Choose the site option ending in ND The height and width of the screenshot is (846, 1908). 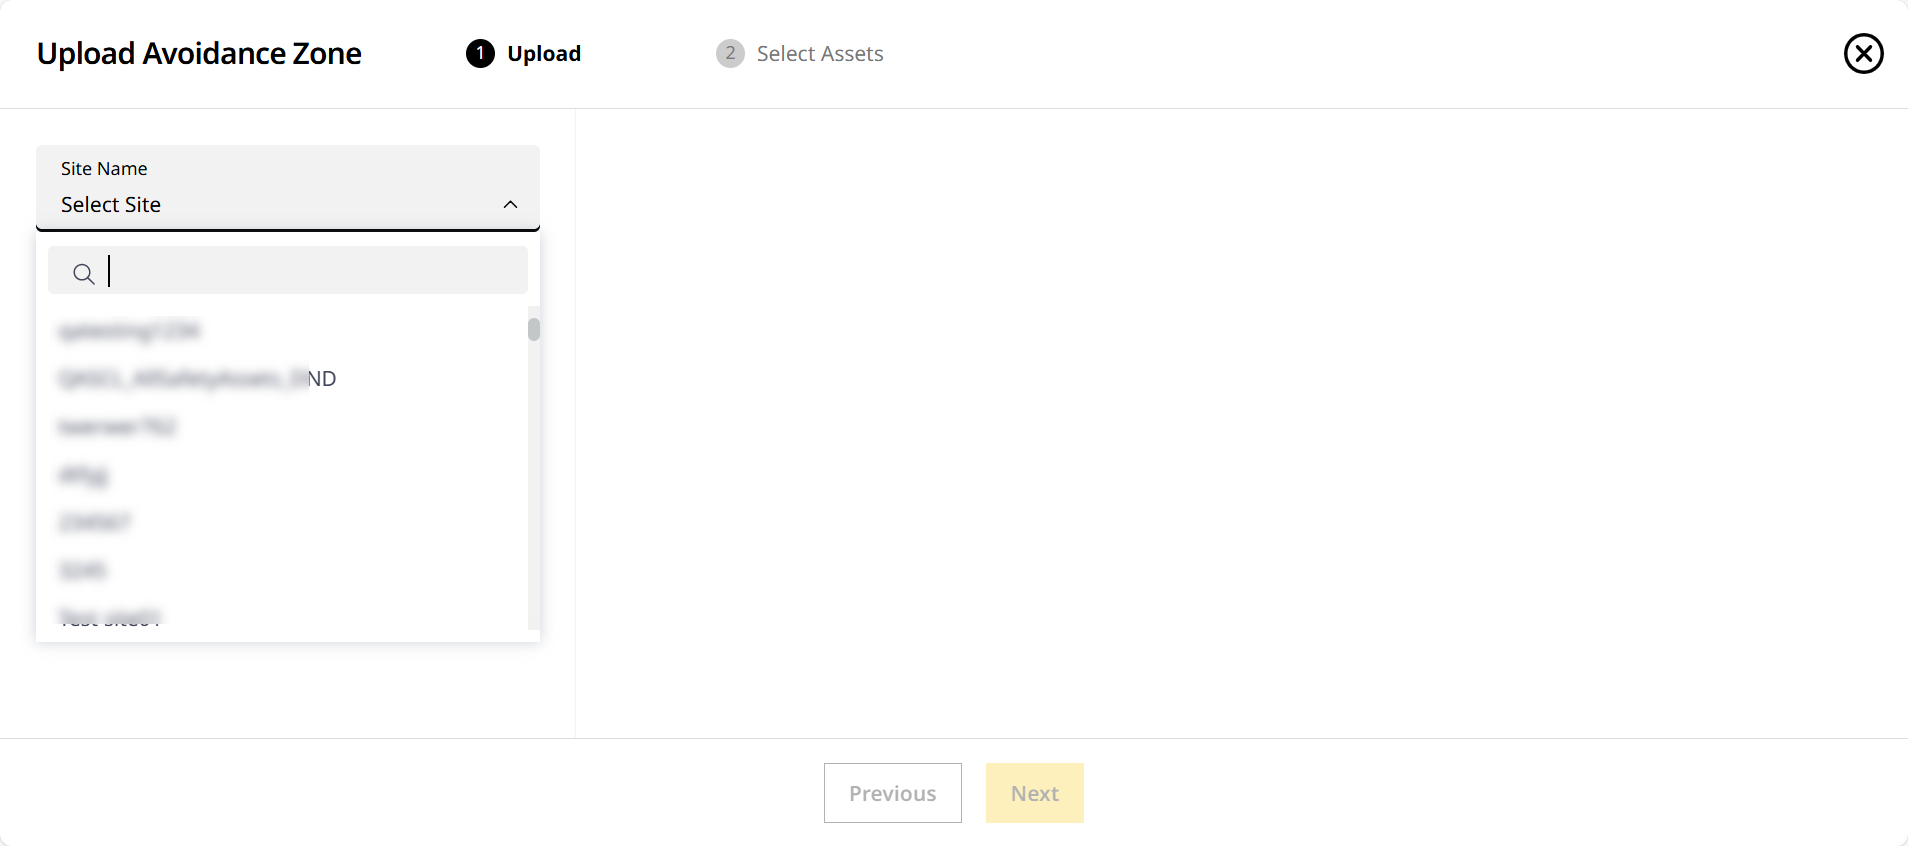(198, 379)
